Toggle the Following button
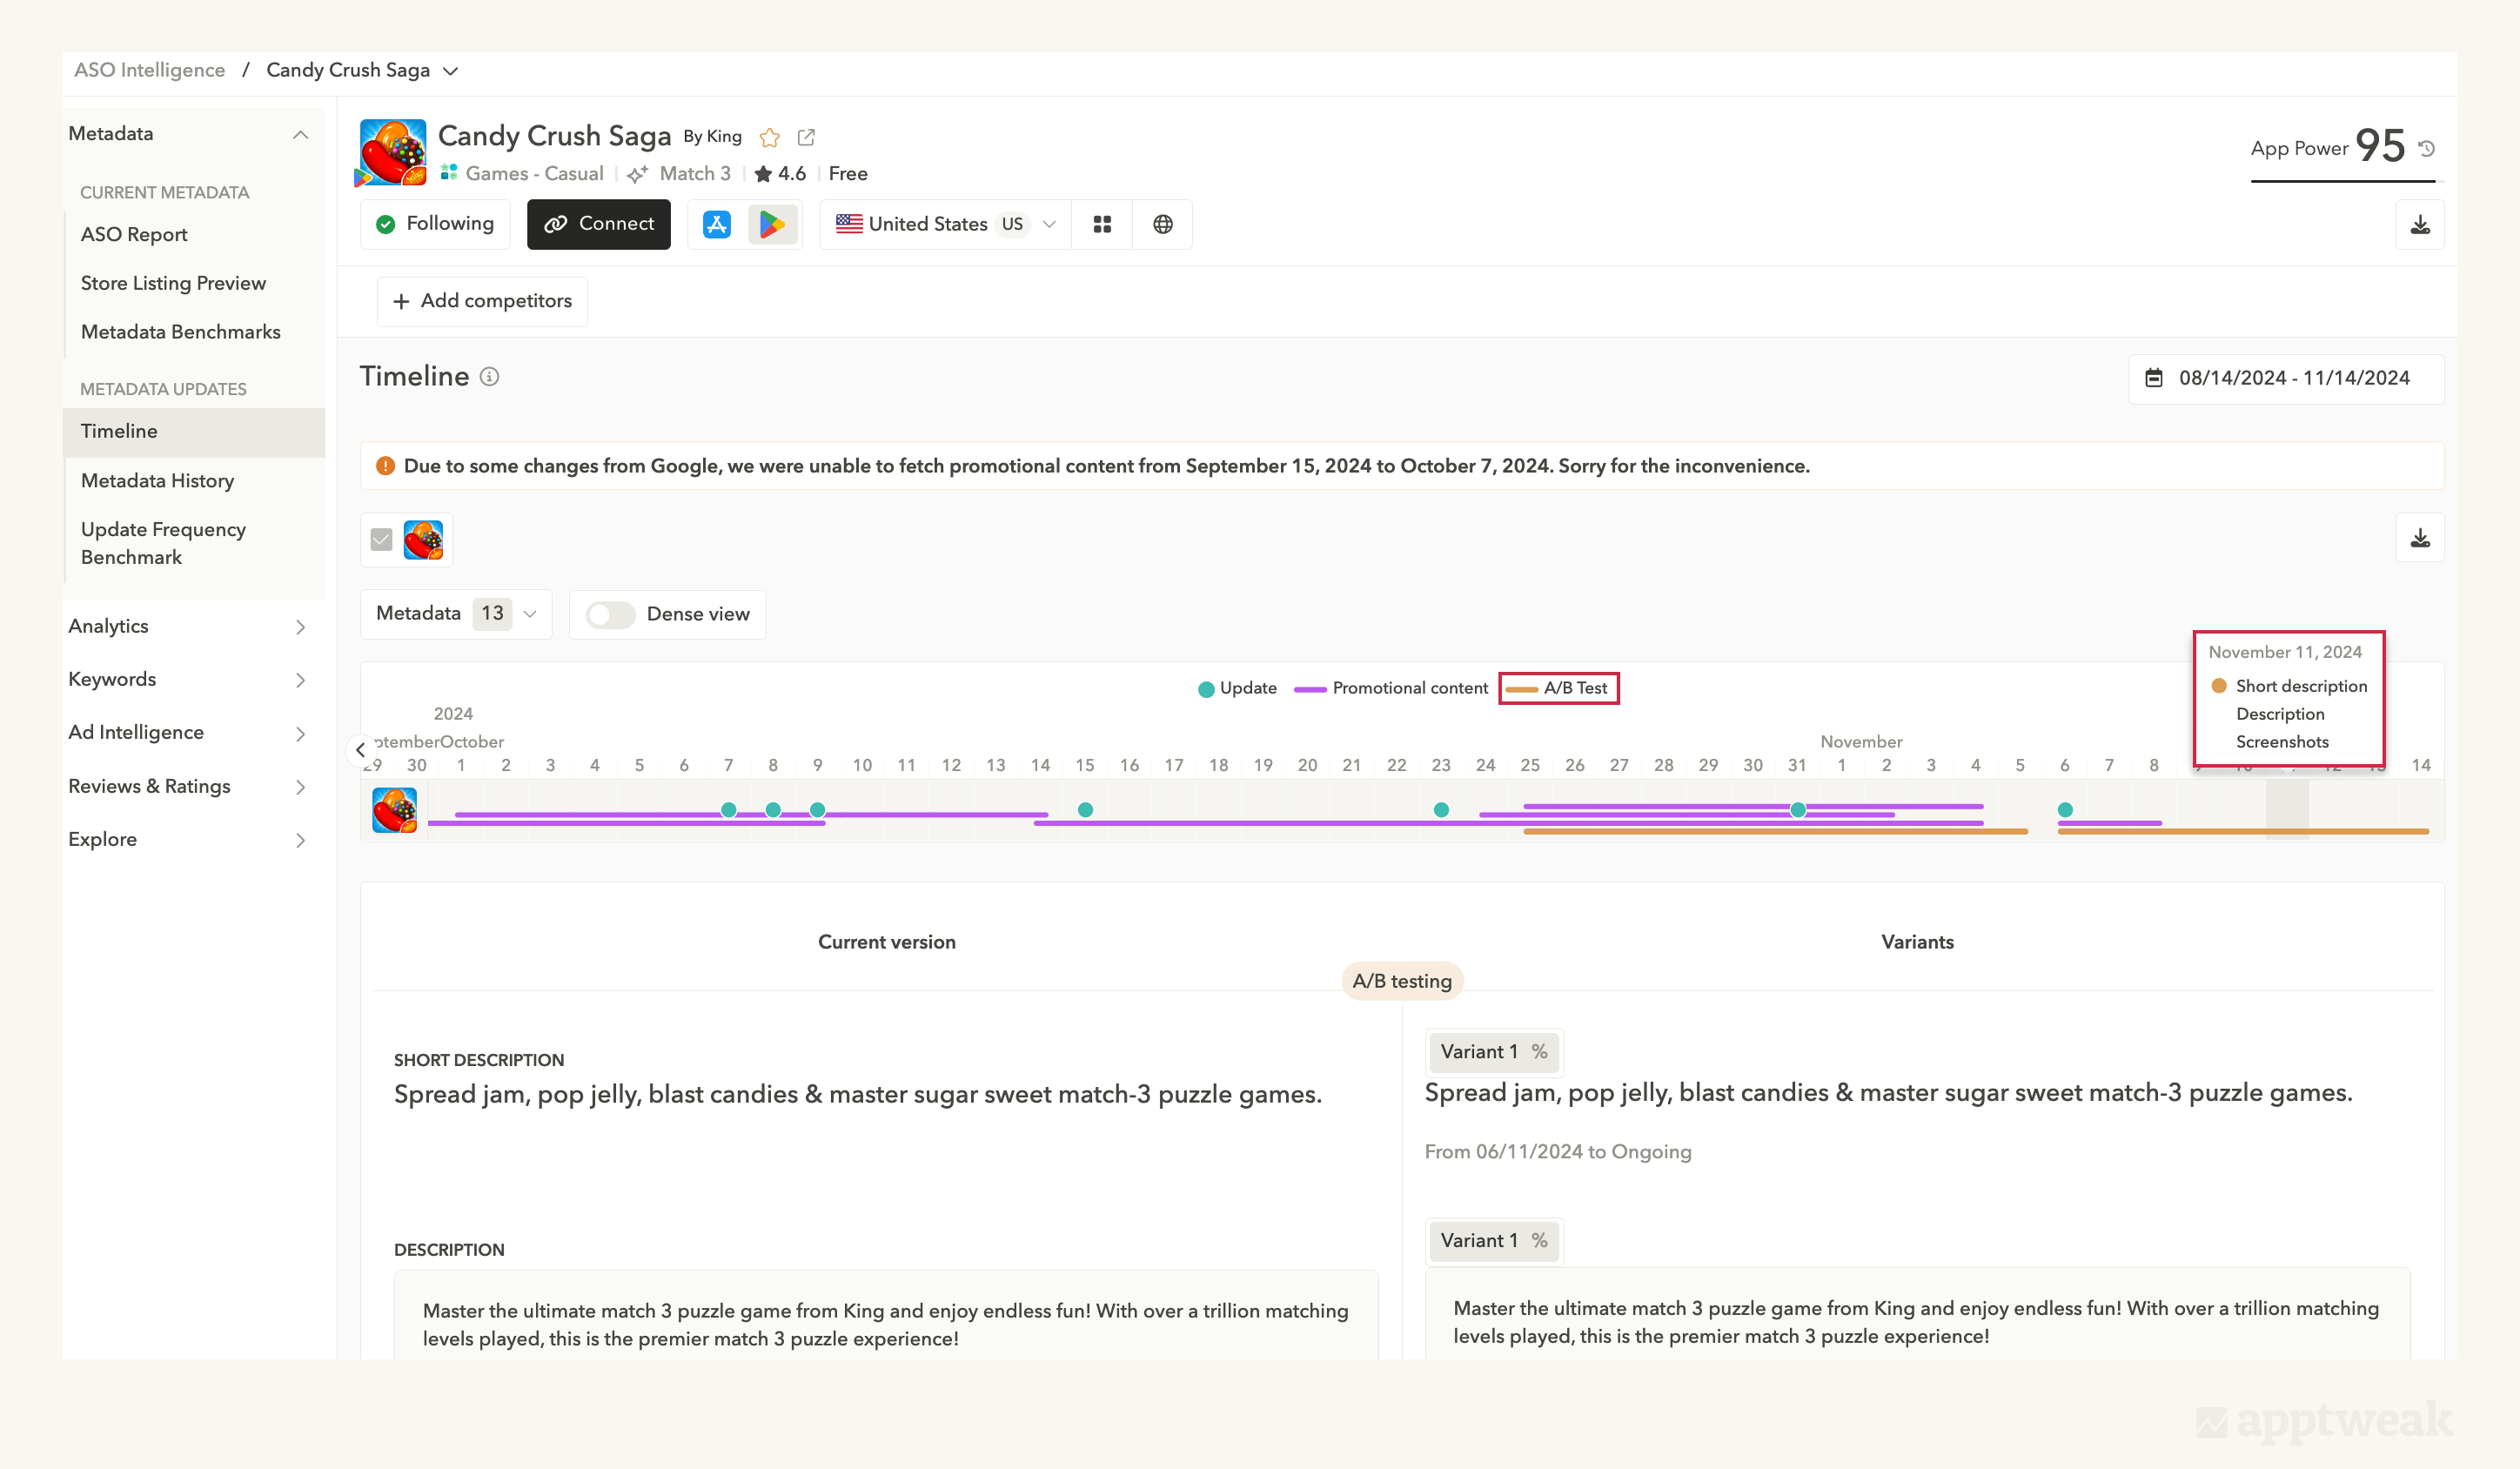Screen dimensions: 2520x1469 pos(435,224)
